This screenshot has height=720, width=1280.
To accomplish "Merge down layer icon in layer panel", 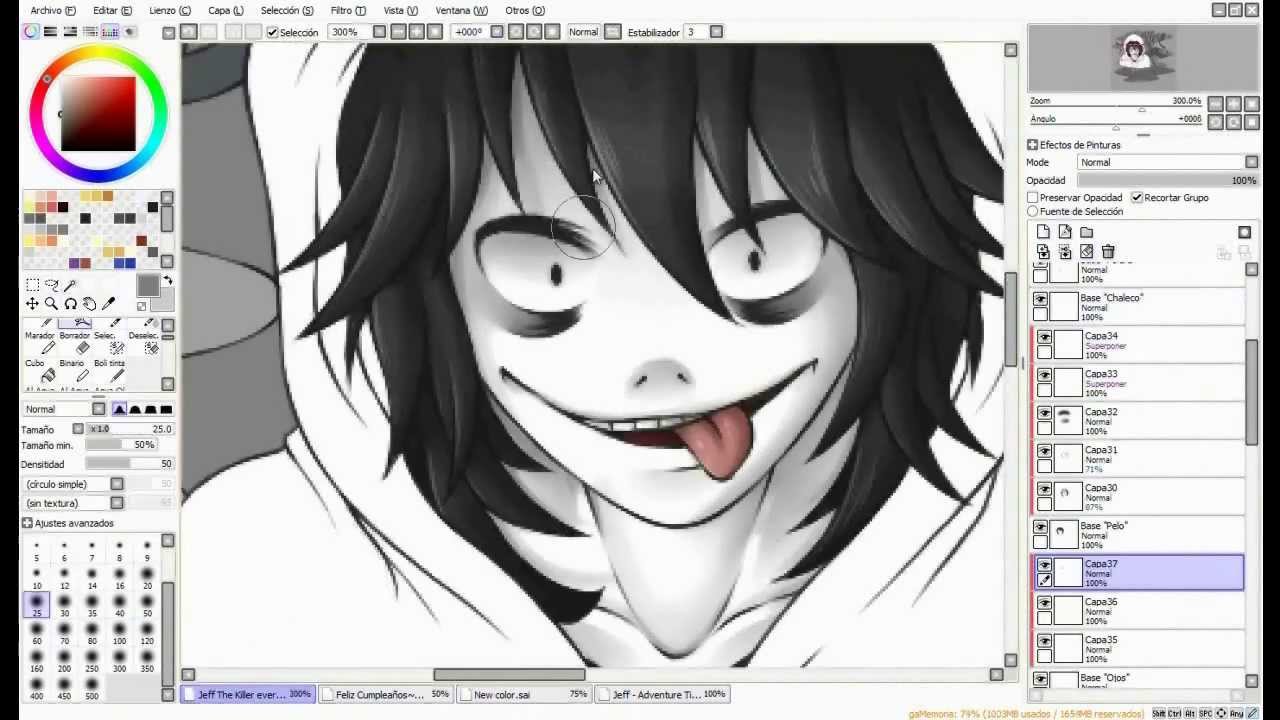I will 1065,251.
